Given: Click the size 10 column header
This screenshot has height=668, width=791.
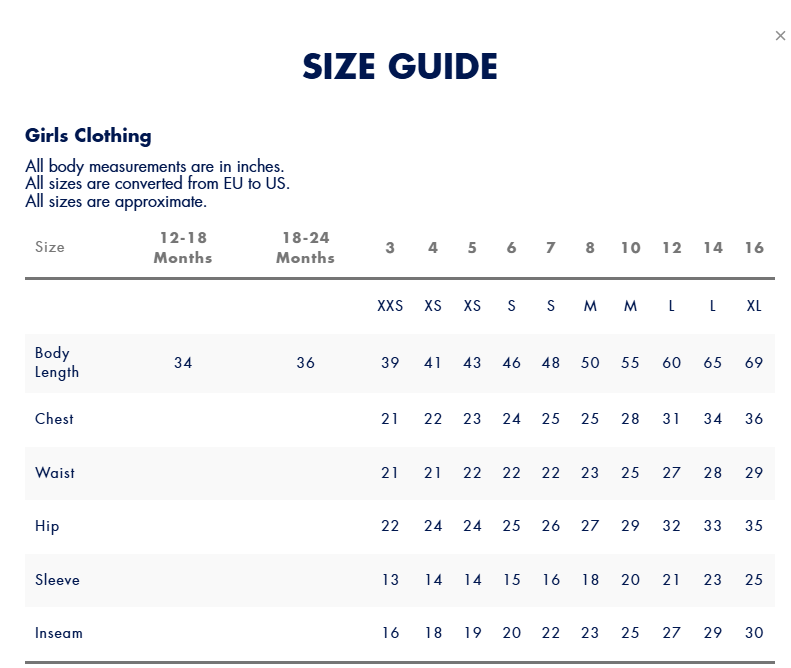Looking at the screenshot, I should click(630, 248).
